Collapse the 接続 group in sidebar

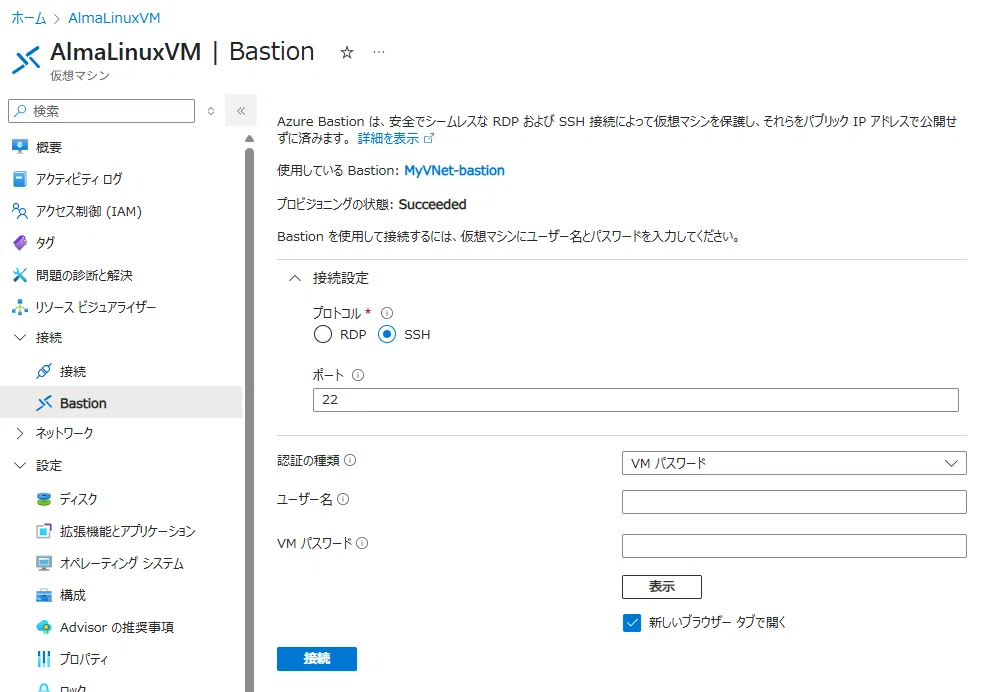(20, 337)
